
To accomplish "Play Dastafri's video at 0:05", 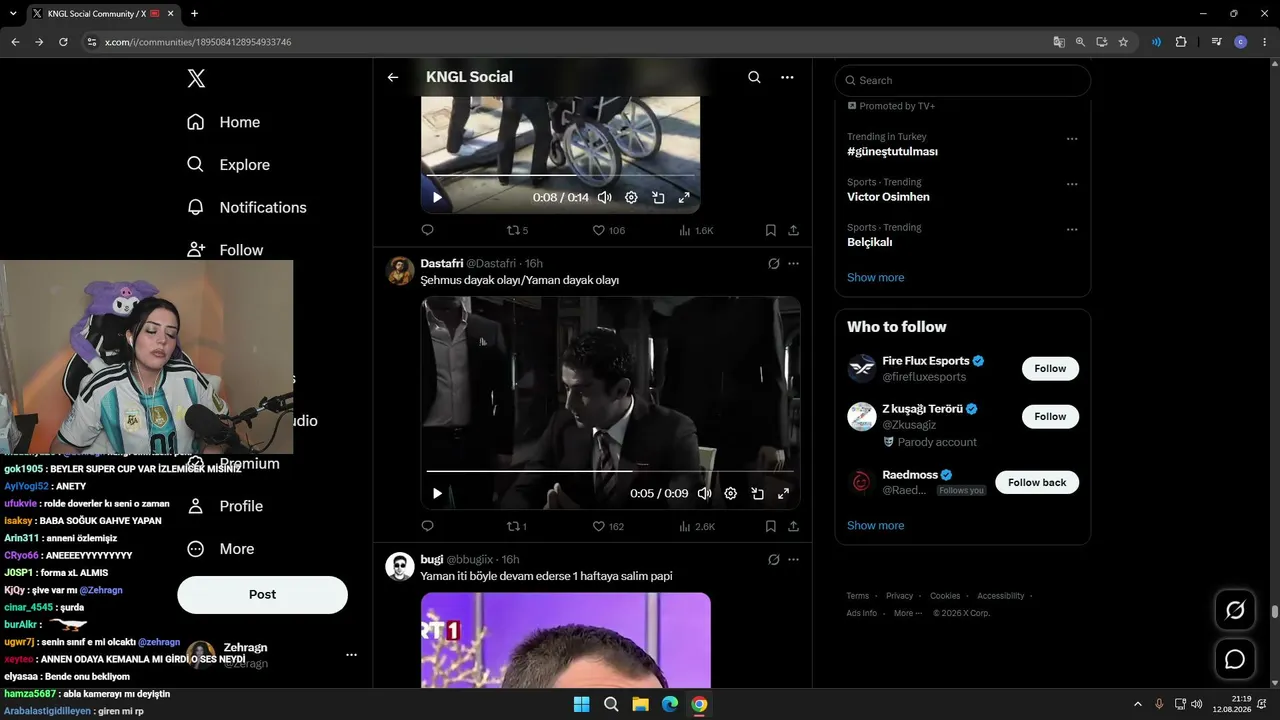I will click(437, 493).
